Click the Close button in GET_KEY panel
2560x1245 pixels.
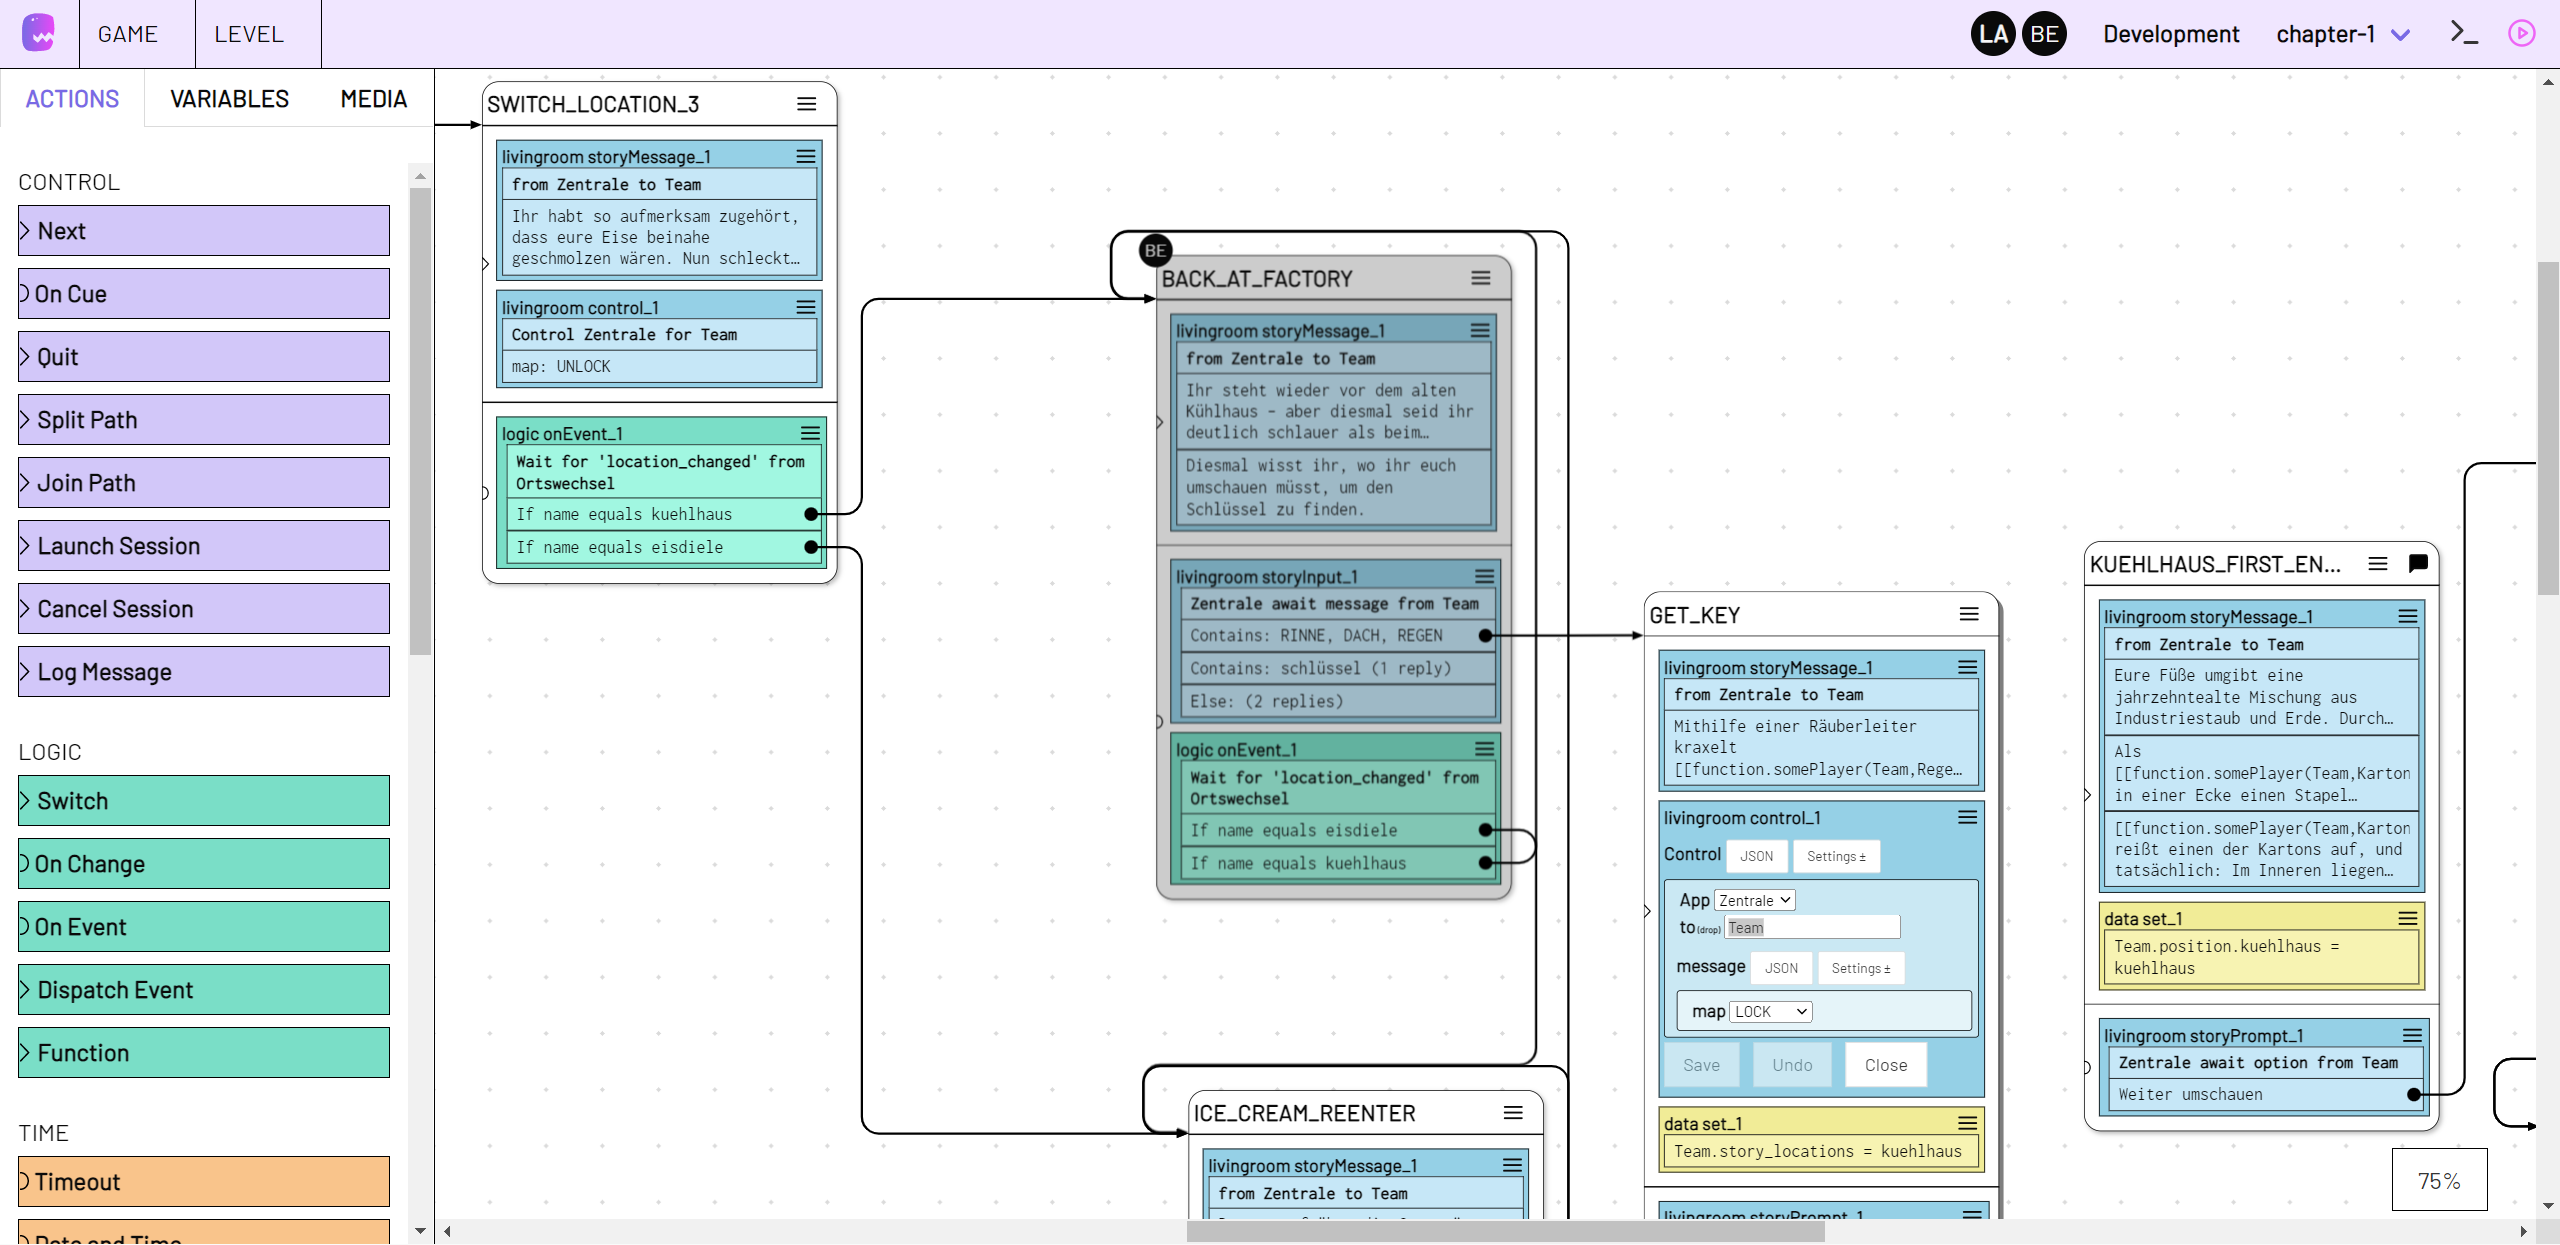coord(1886,1064)
